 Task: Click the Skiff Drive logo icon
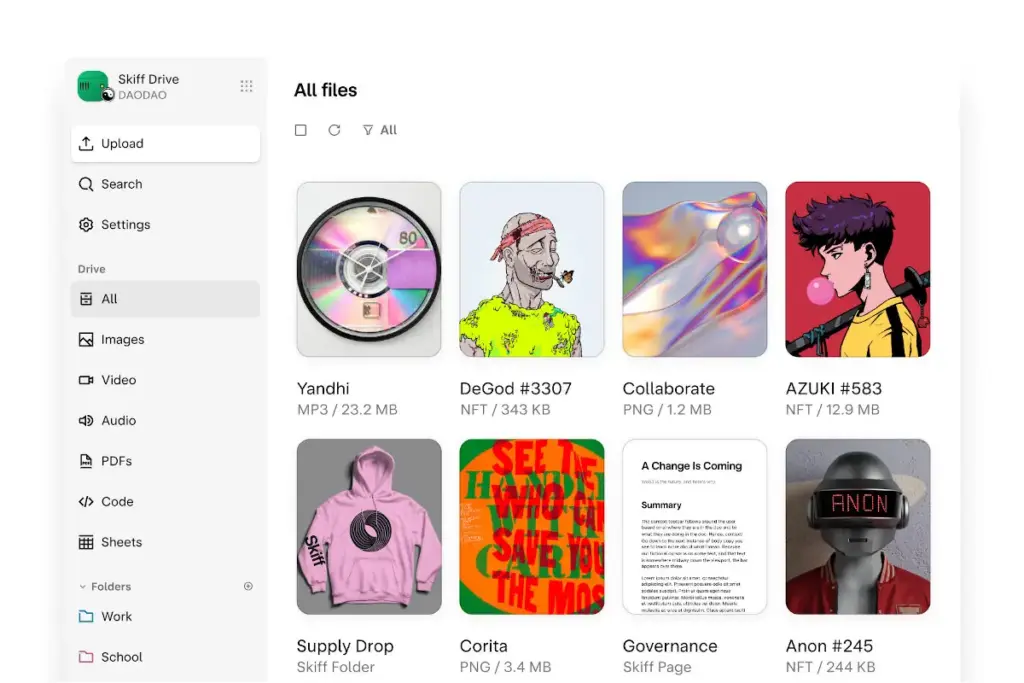coord(93,86)
